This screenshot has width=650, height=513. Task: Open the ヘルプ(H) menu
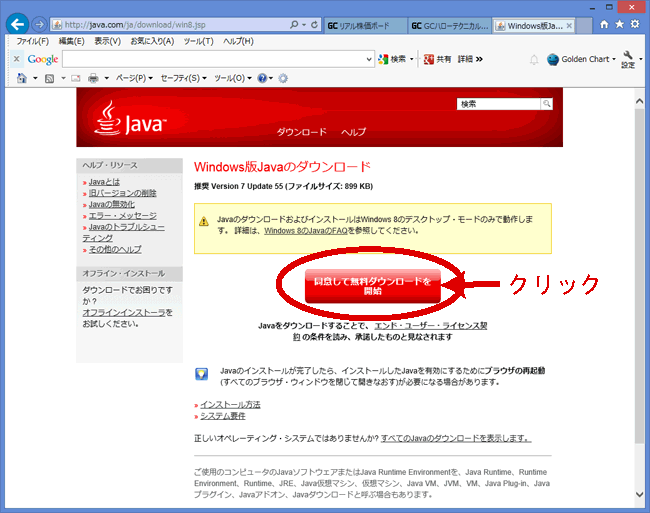pos(238,41)
